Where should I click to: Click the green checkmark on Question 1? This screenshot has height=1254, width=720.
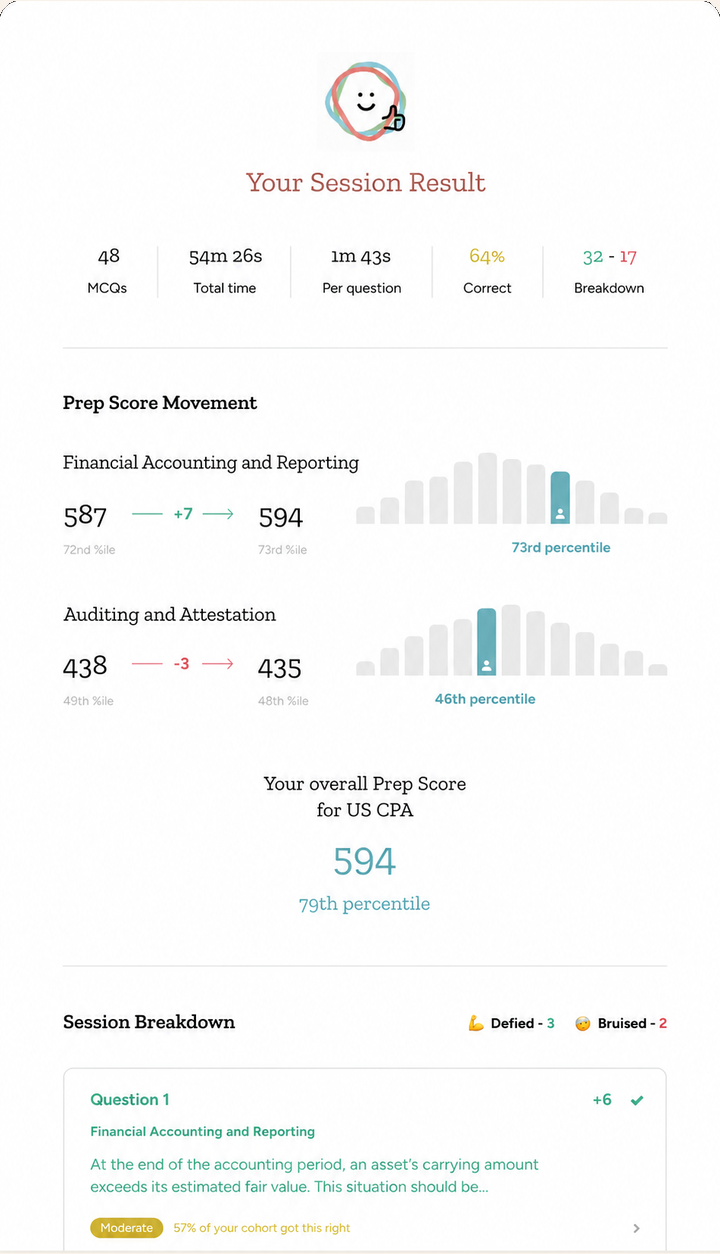point(637,1100)
